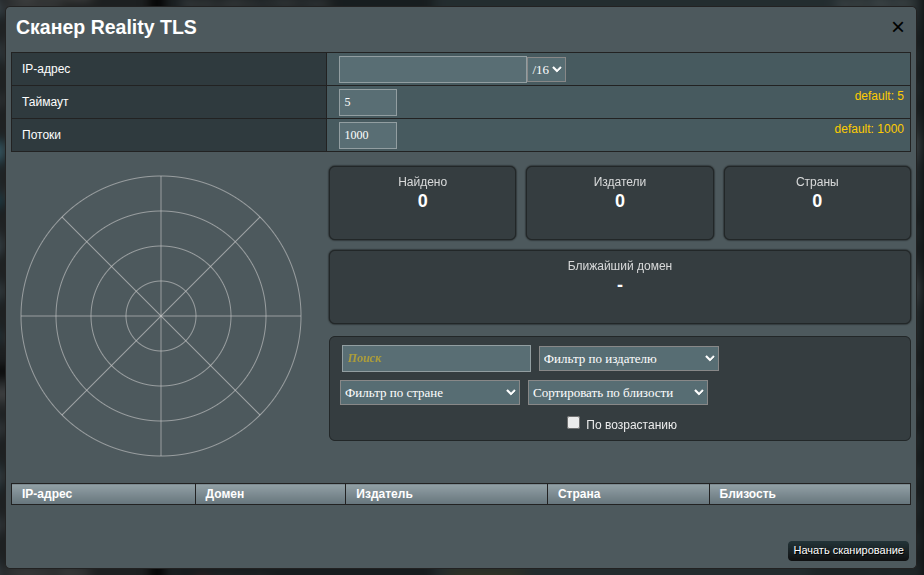Click the 'default: 5' hint text

click(879, 95)
